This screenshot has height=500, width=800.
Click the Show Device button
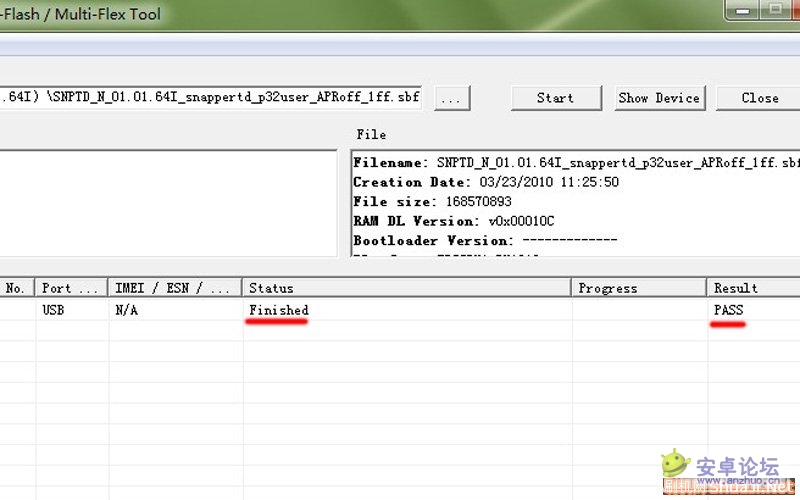[x=660, y=98]
